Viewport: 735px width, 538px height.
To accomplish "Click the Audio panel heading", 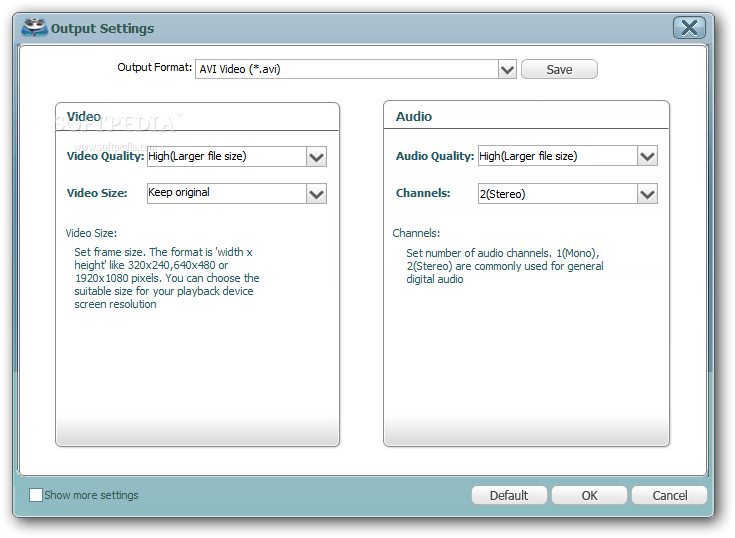I will click(414, 116).
